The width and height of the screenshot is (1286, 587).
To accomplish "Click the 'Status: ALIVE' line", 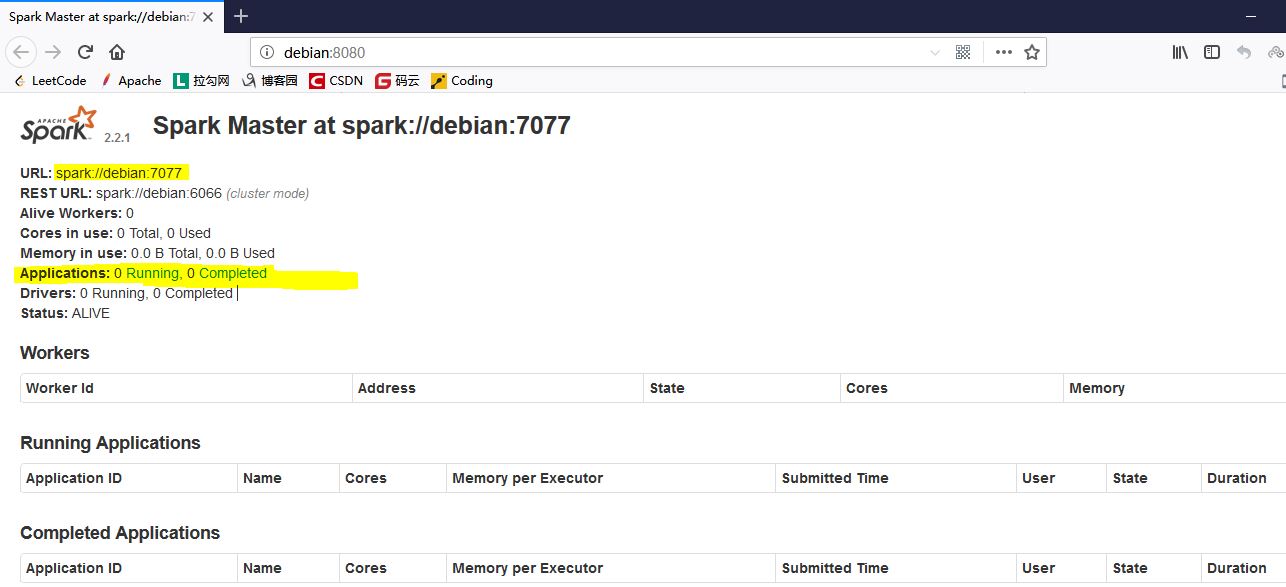I will pos(65,313).
